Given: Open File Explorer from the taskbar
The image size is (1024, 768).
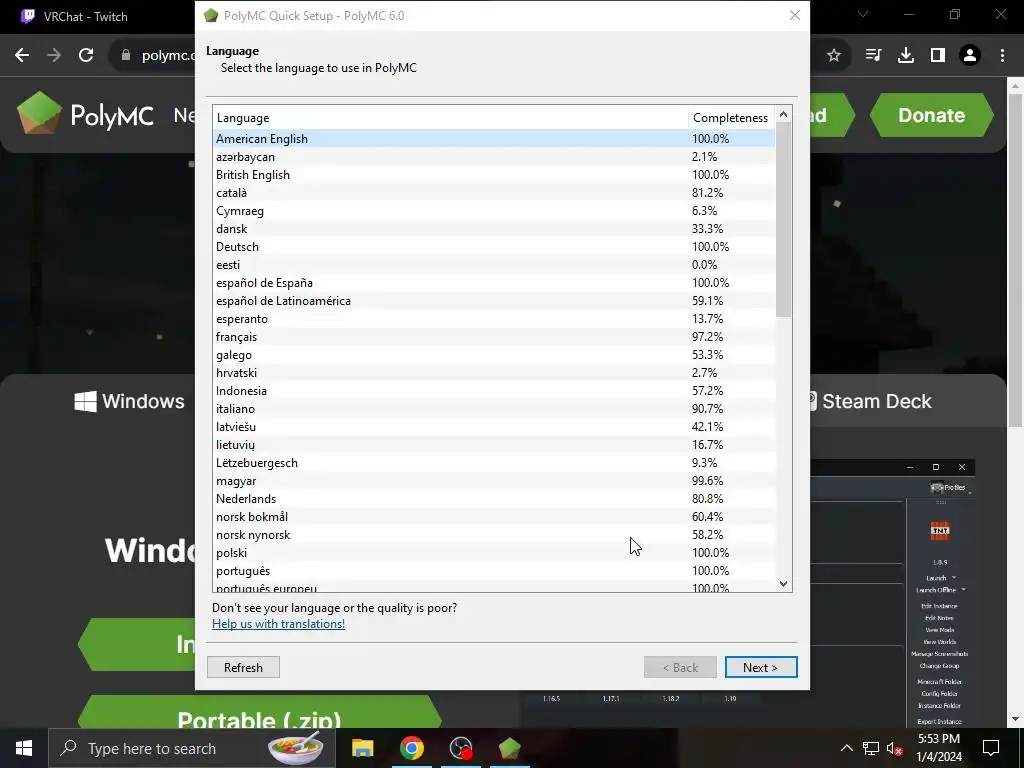Looking at the screenshot, I should point(362,748).
